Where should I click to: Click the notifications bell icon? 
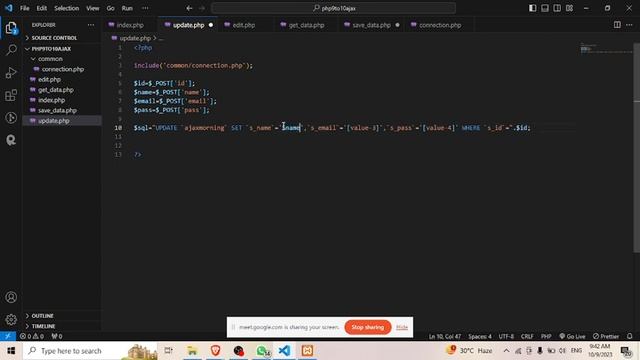point(629,336)
